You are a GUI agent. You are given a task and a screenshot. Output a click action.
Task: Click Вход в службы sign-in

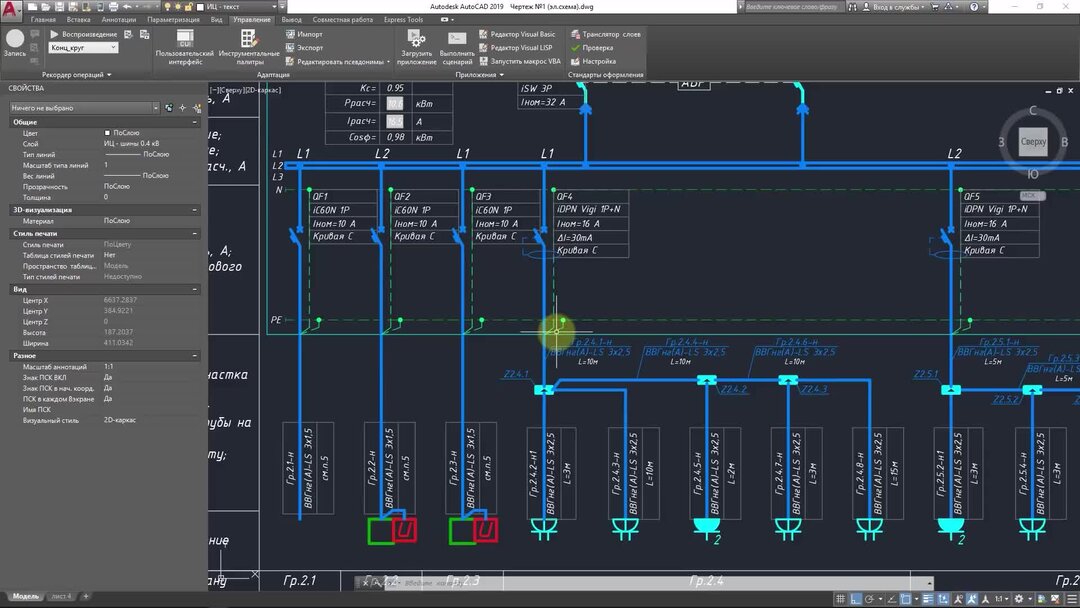coord(895,7)
